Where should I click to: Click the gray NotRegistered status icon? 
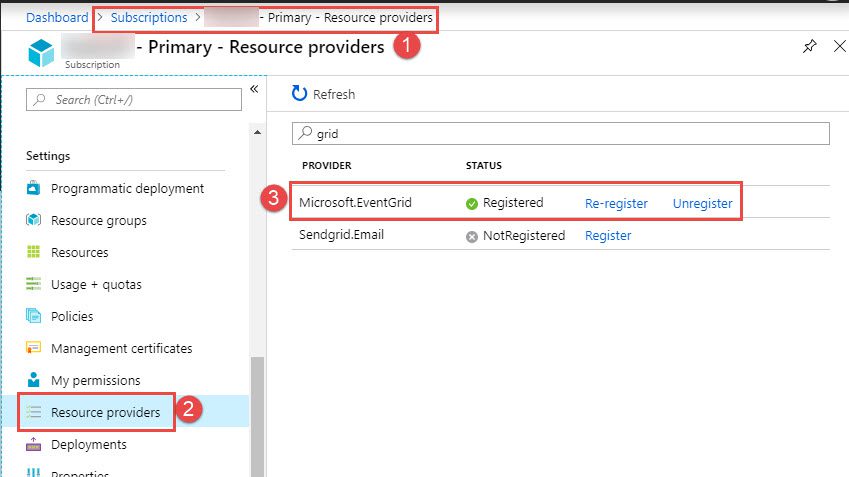pos(472,237)
